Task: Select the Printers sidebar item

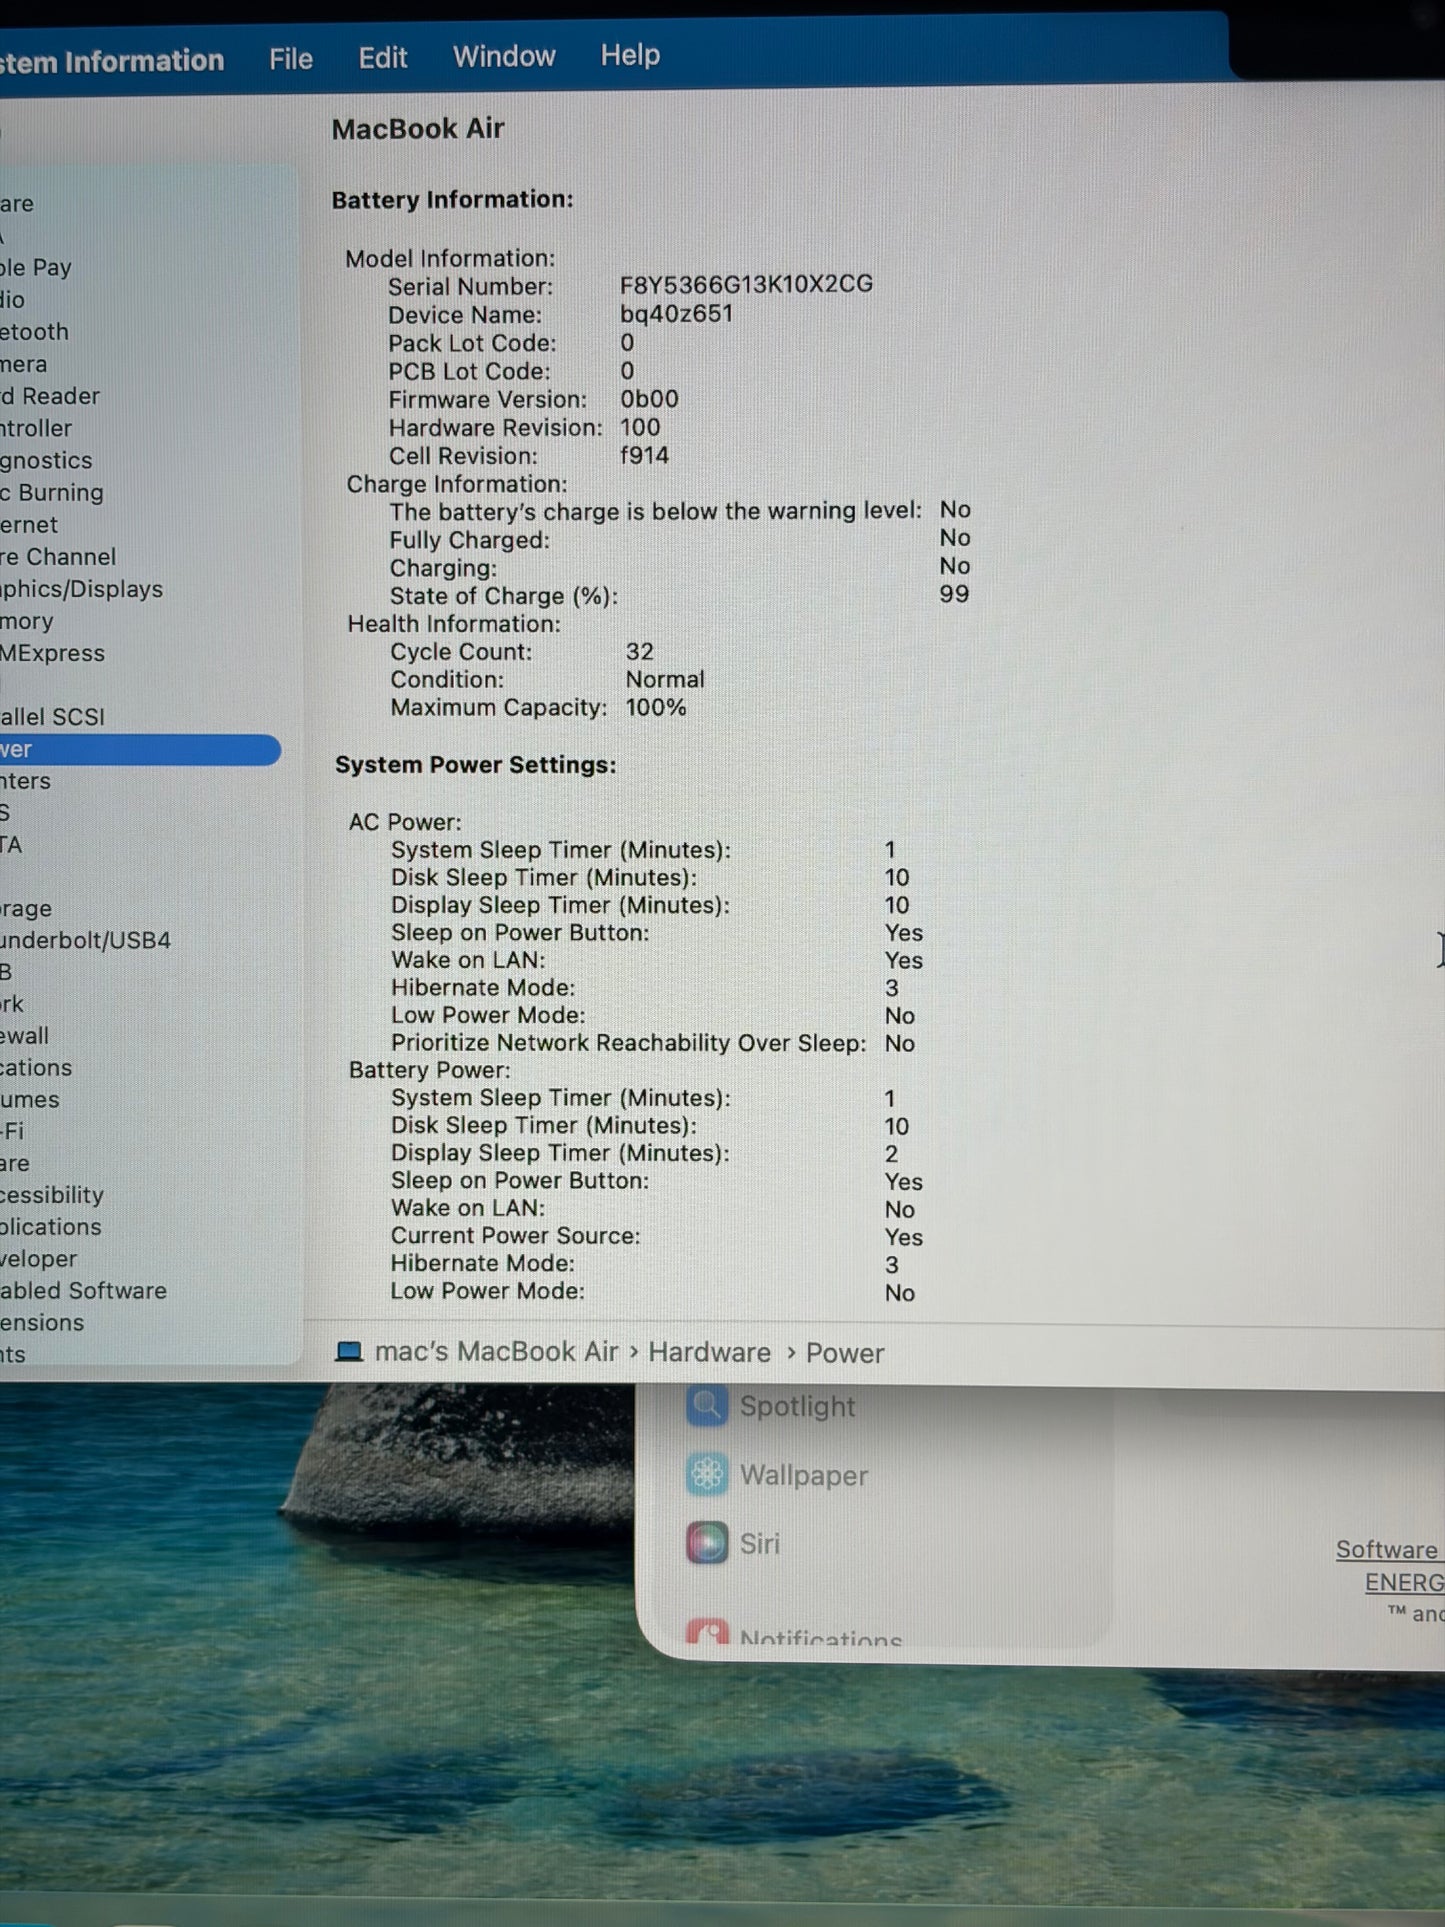Action: click(26, 781)
